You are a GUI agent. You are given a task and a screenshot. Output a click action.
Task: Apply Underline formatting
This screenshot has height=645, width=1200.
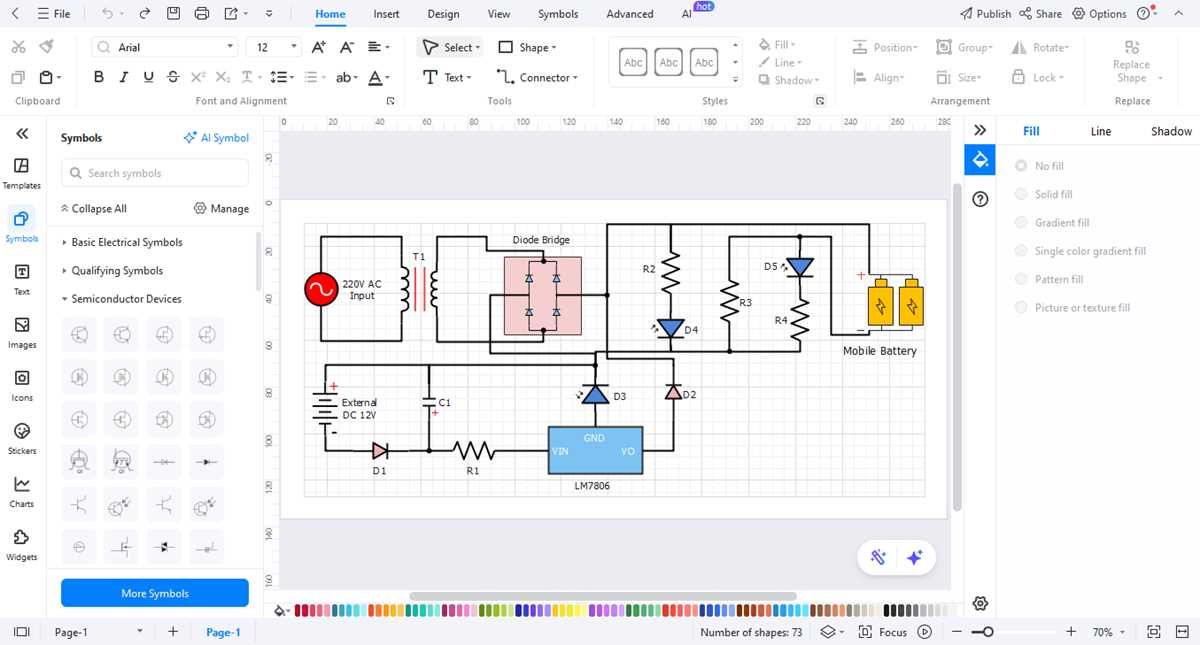(148, 77)
